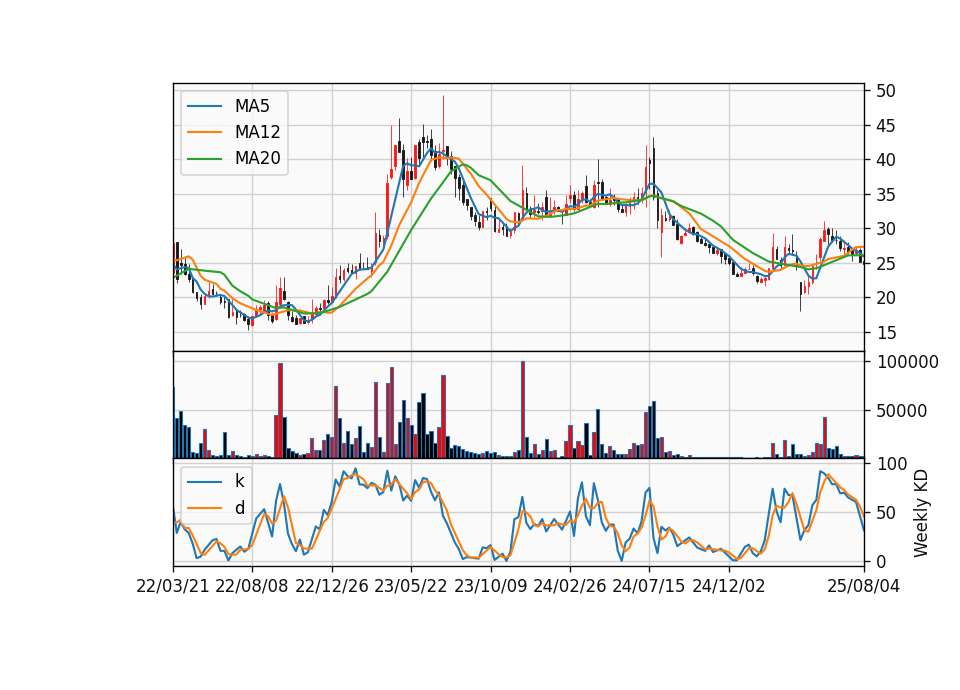Click the price axis value 25
The image size is (960, 690).
pos(886,264)
